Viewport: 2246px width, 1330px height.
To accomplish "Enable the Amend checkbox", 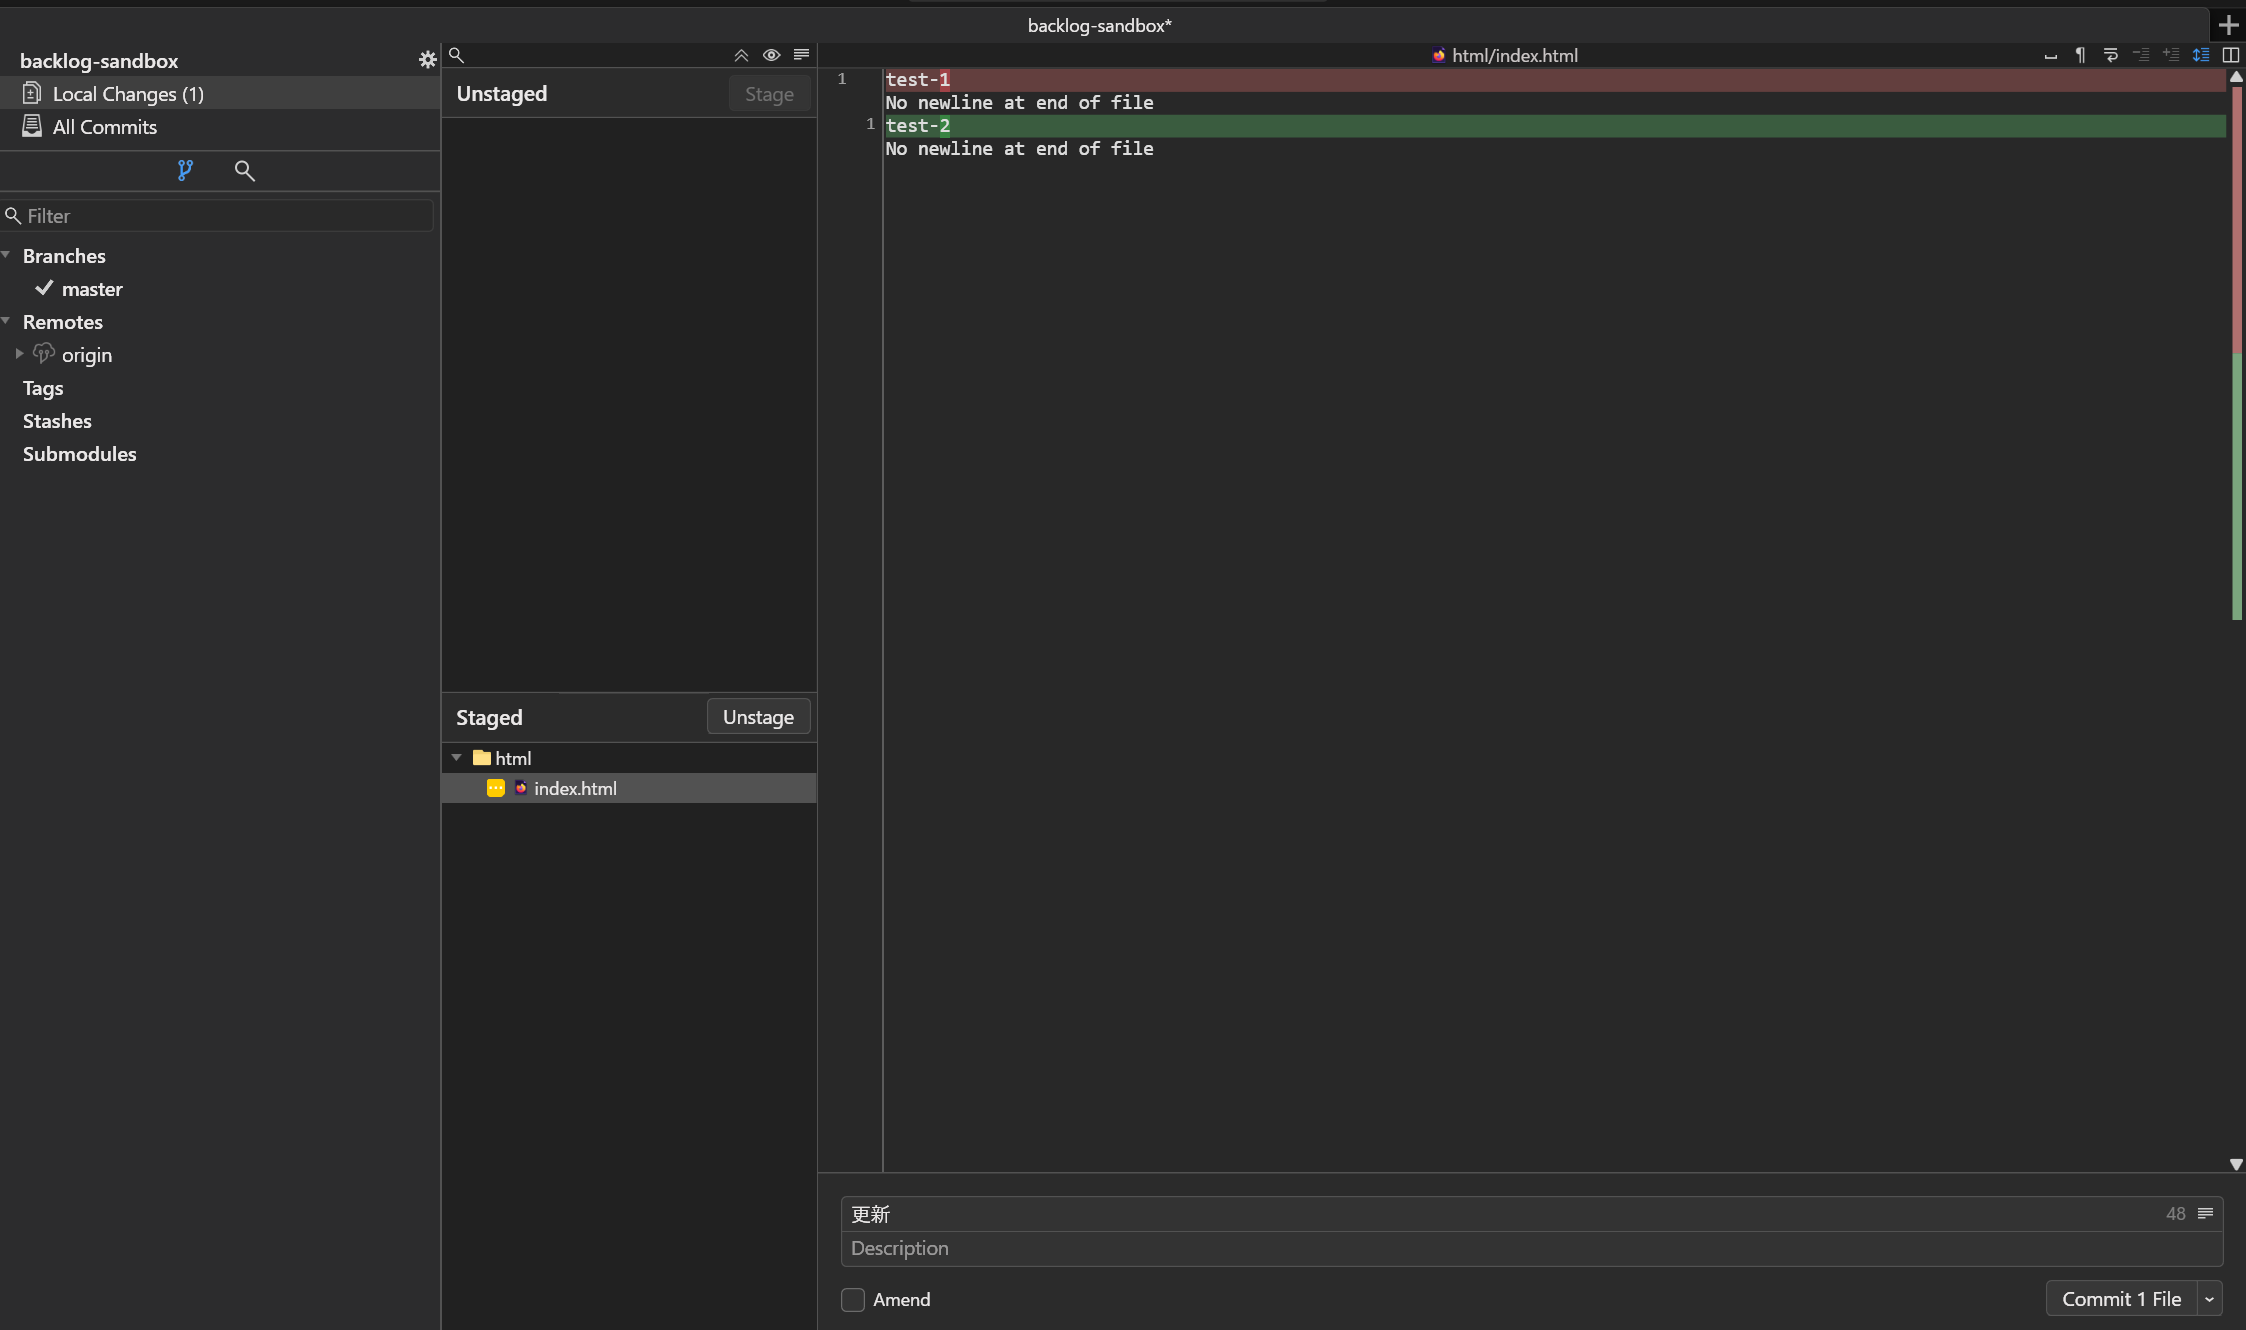I will click(852, 1300).
